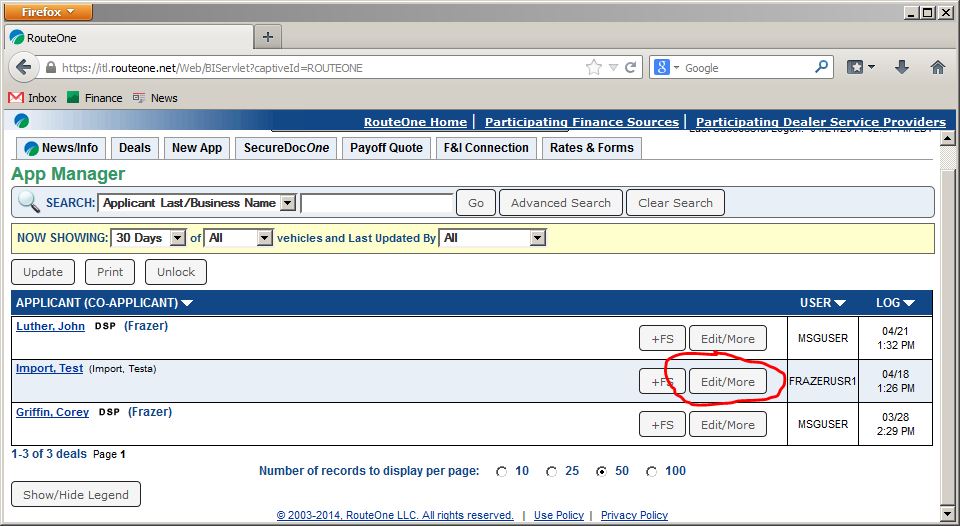
Task: Select 100 records per page
Action: point(651,472)
